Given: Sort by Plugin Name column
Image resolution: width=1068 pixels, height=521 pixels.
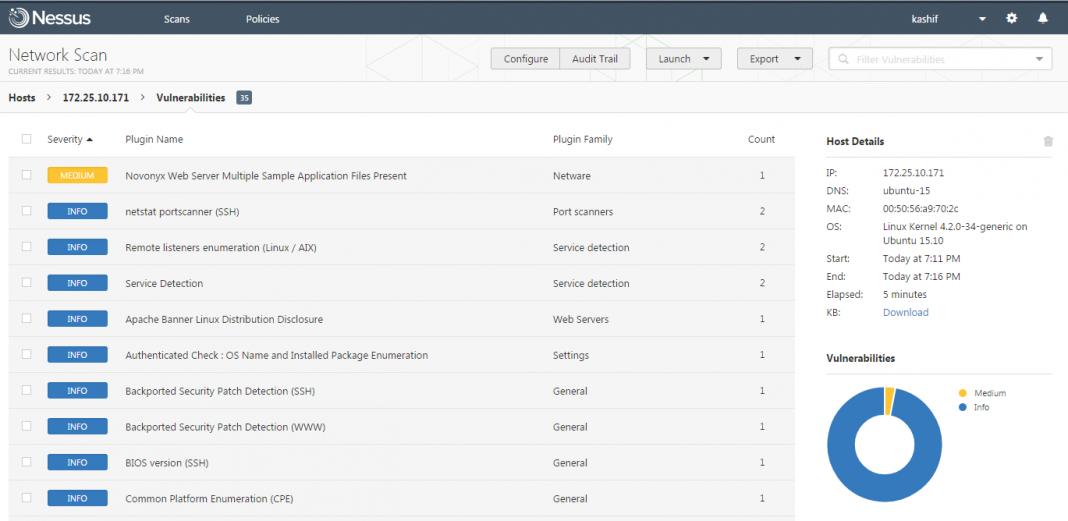Looking at the screenshot, I should [154, 140].
